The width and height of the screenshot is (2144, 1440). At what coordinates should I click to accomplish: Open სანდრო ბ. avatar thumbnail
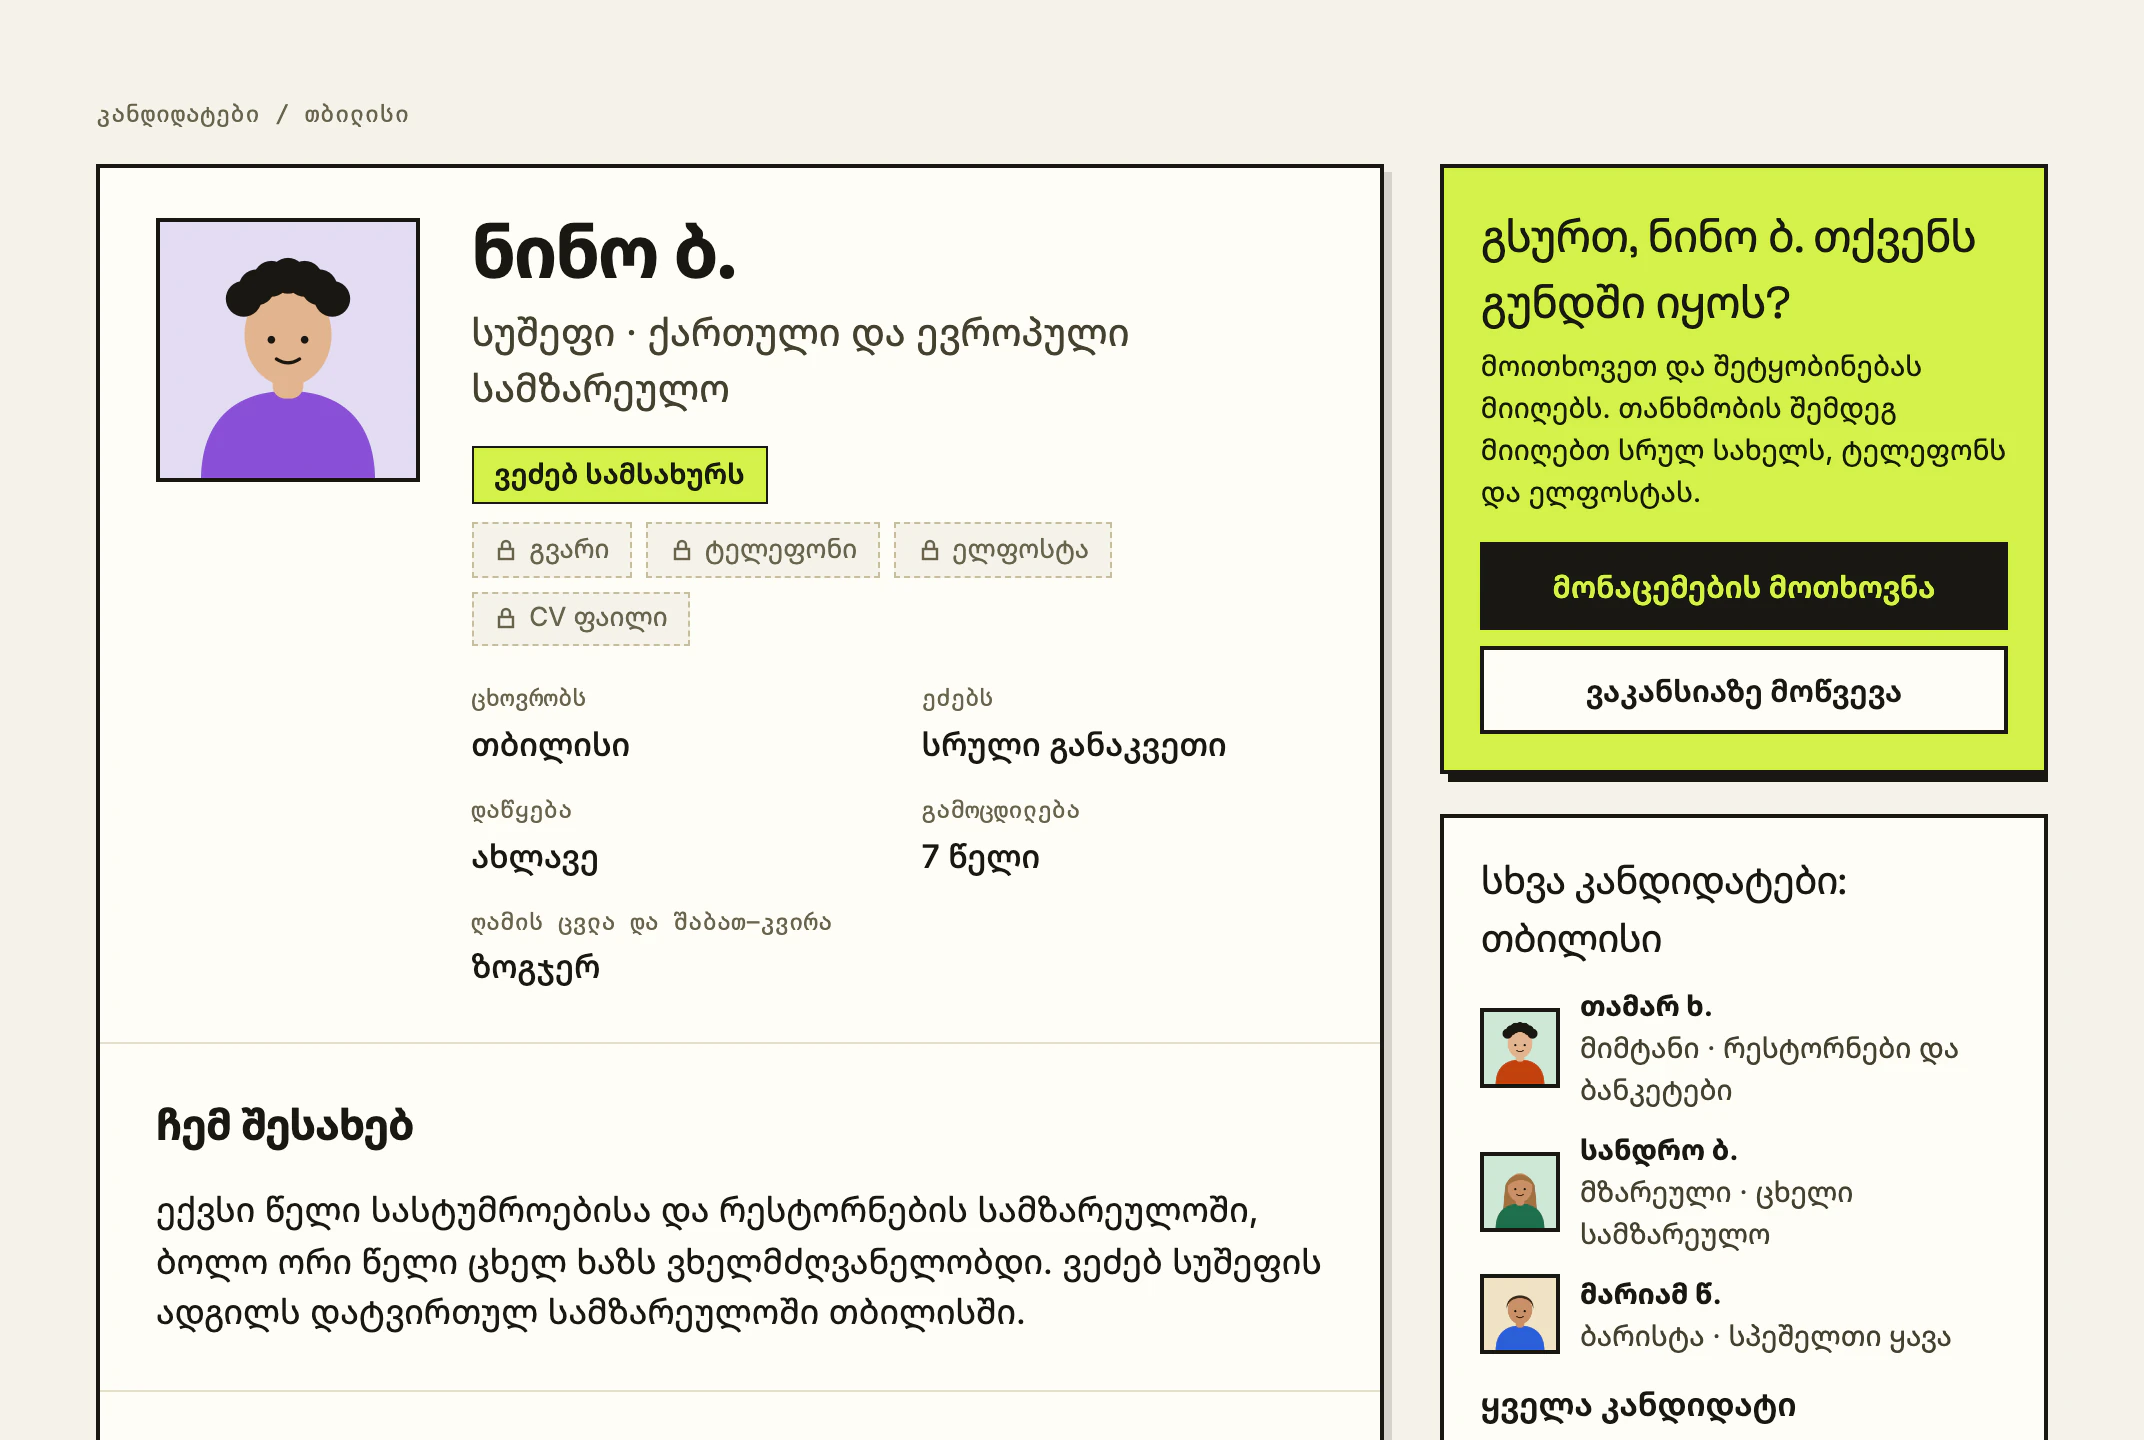pyautogui.click(x=1520, y=1192)
